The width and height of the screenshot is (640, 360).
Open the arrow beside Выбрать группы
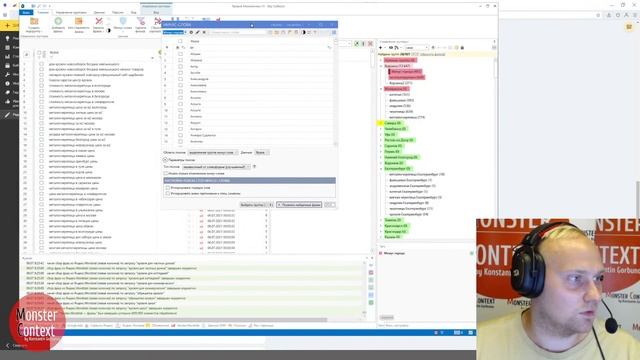(x=271, y=205)
